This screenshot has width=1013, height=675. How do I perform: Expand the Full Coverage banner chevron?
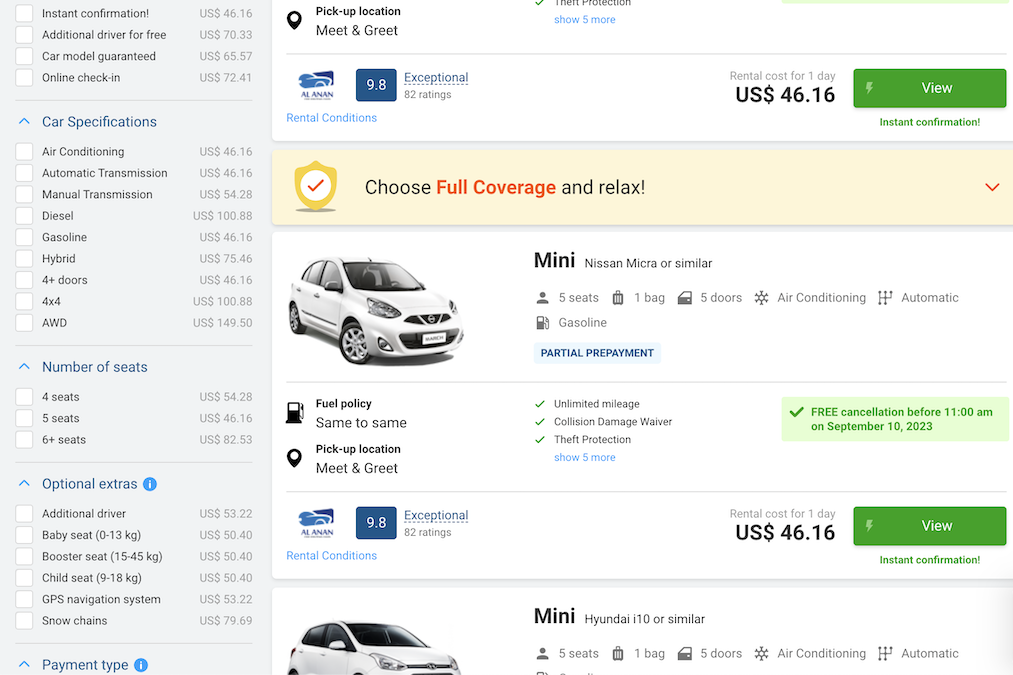coord(992,187)
